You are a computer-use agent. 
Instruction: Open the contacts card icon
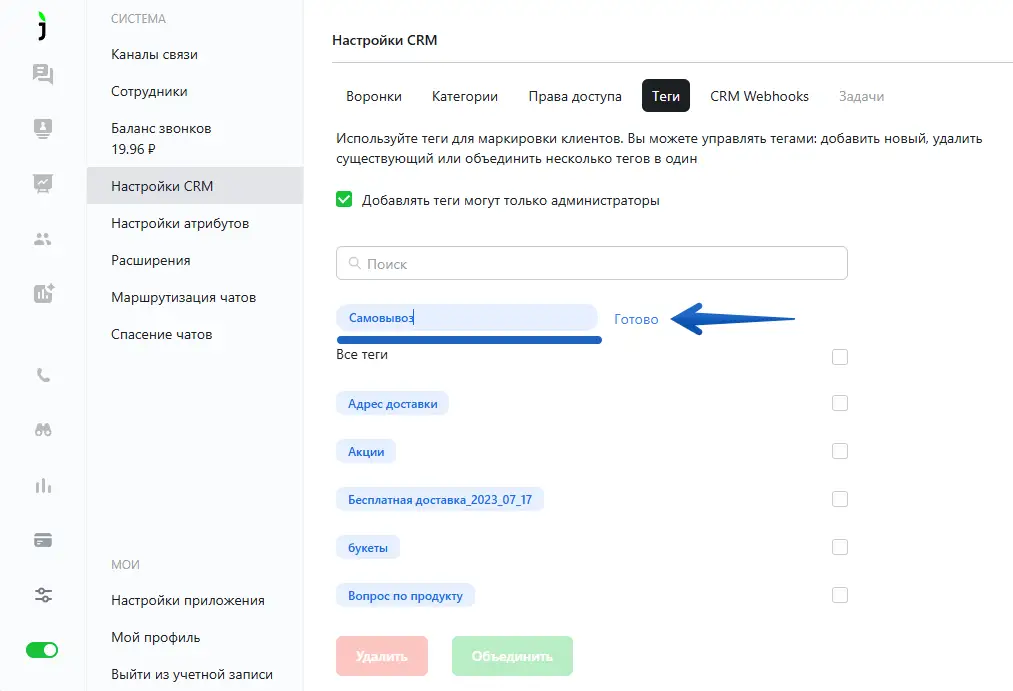pyautogui.click(x=43, y=128)
